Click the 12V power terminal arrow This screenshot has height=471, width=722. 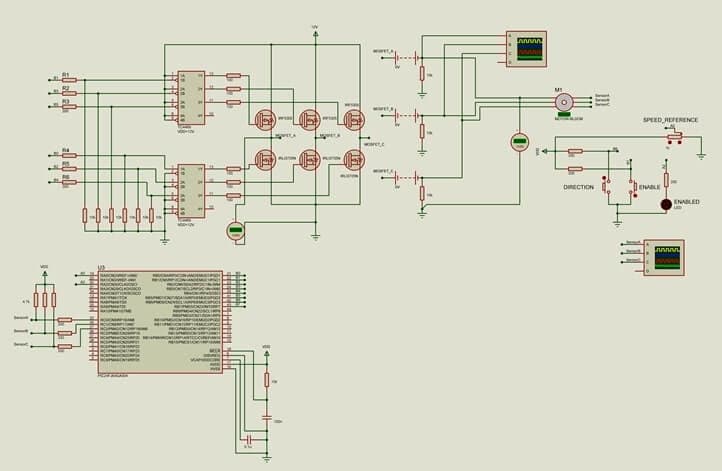[315, 33]
